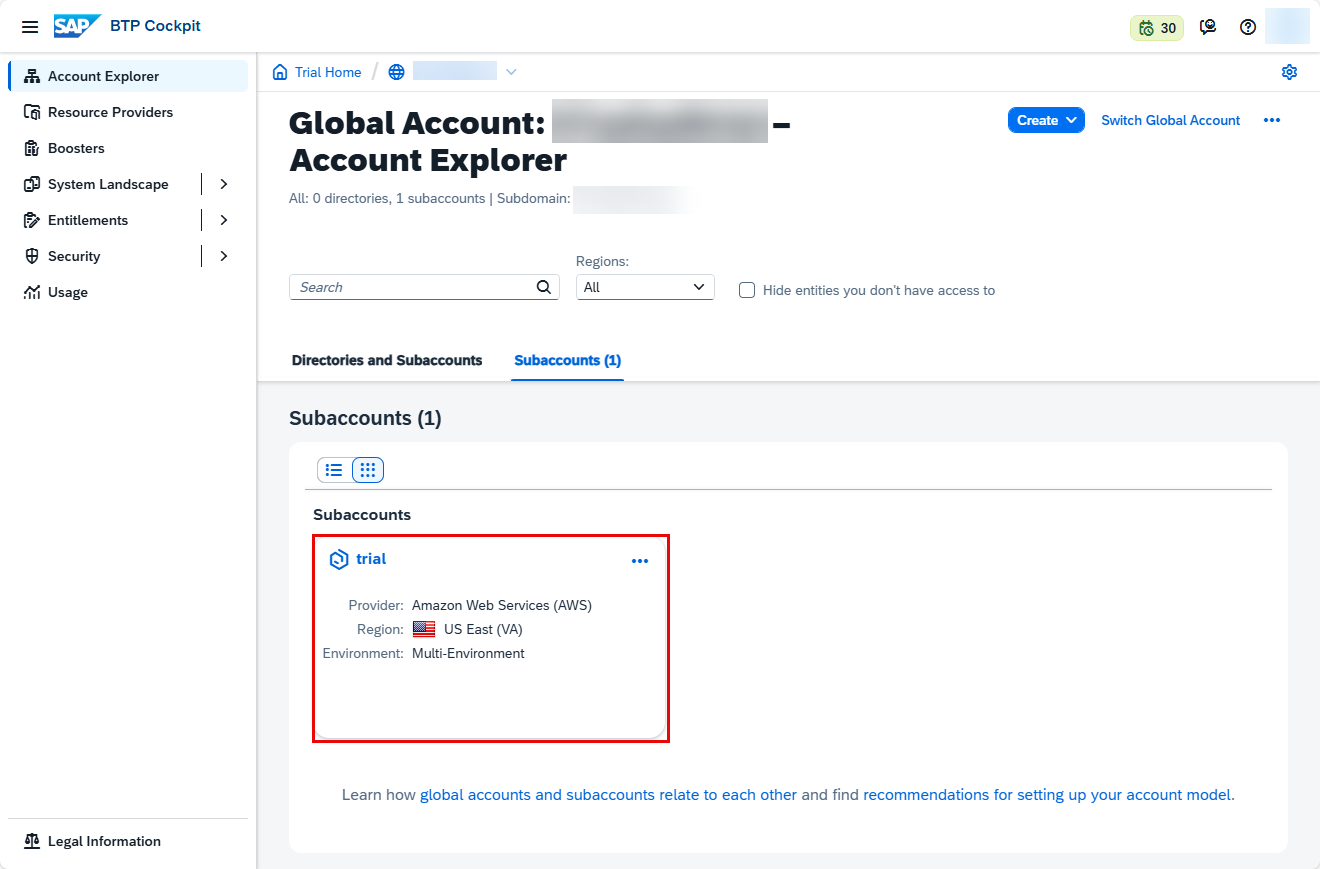Select the Subaccounts (1) tab

click(x=567, y=360)
